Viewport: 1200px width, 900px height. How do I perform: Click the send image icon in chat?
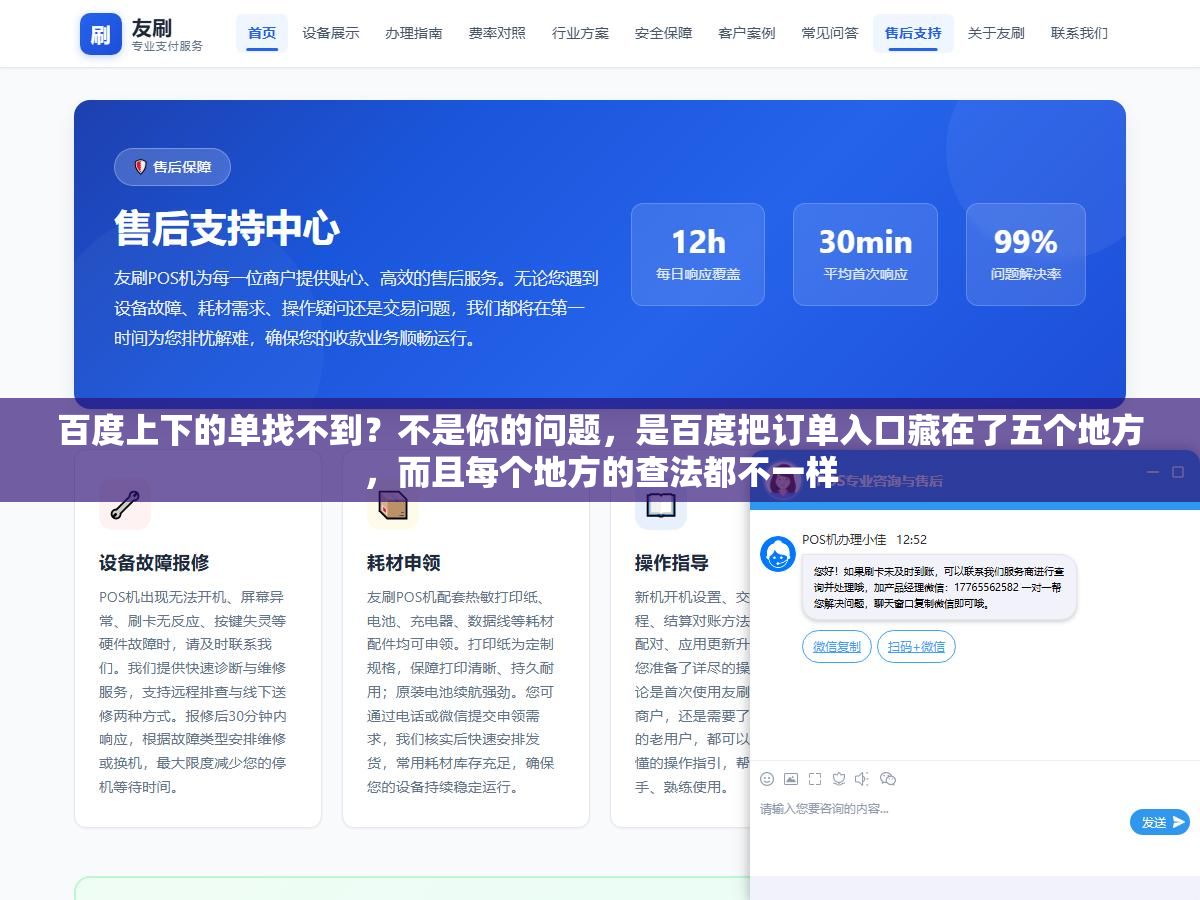click(791, 779)
